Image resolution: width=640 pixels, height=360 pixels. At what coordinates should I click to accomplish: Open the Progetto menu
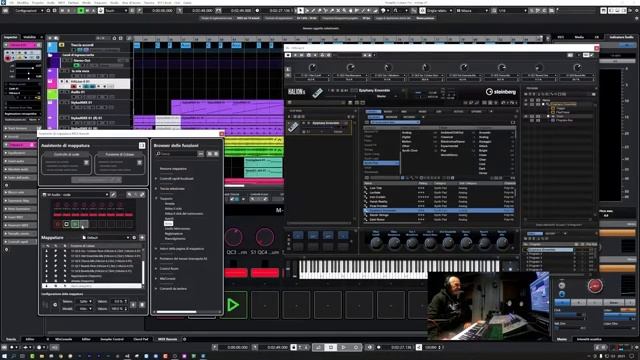pos(38,2)
